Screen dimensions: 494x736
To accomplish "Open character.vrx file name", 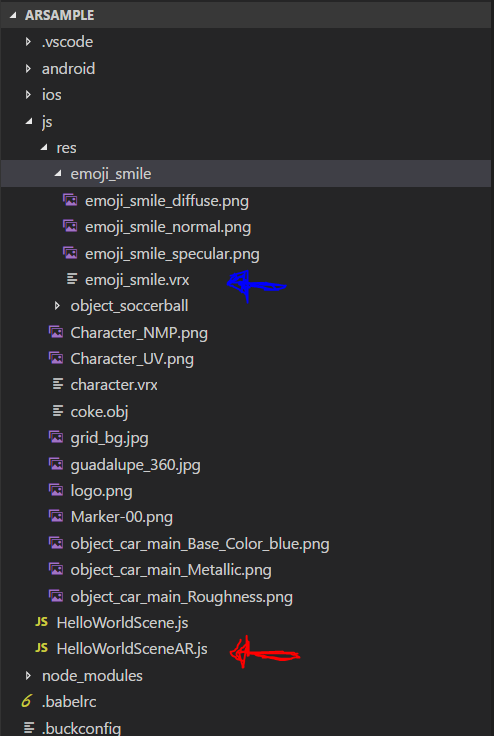I will [x=114, y=385].
